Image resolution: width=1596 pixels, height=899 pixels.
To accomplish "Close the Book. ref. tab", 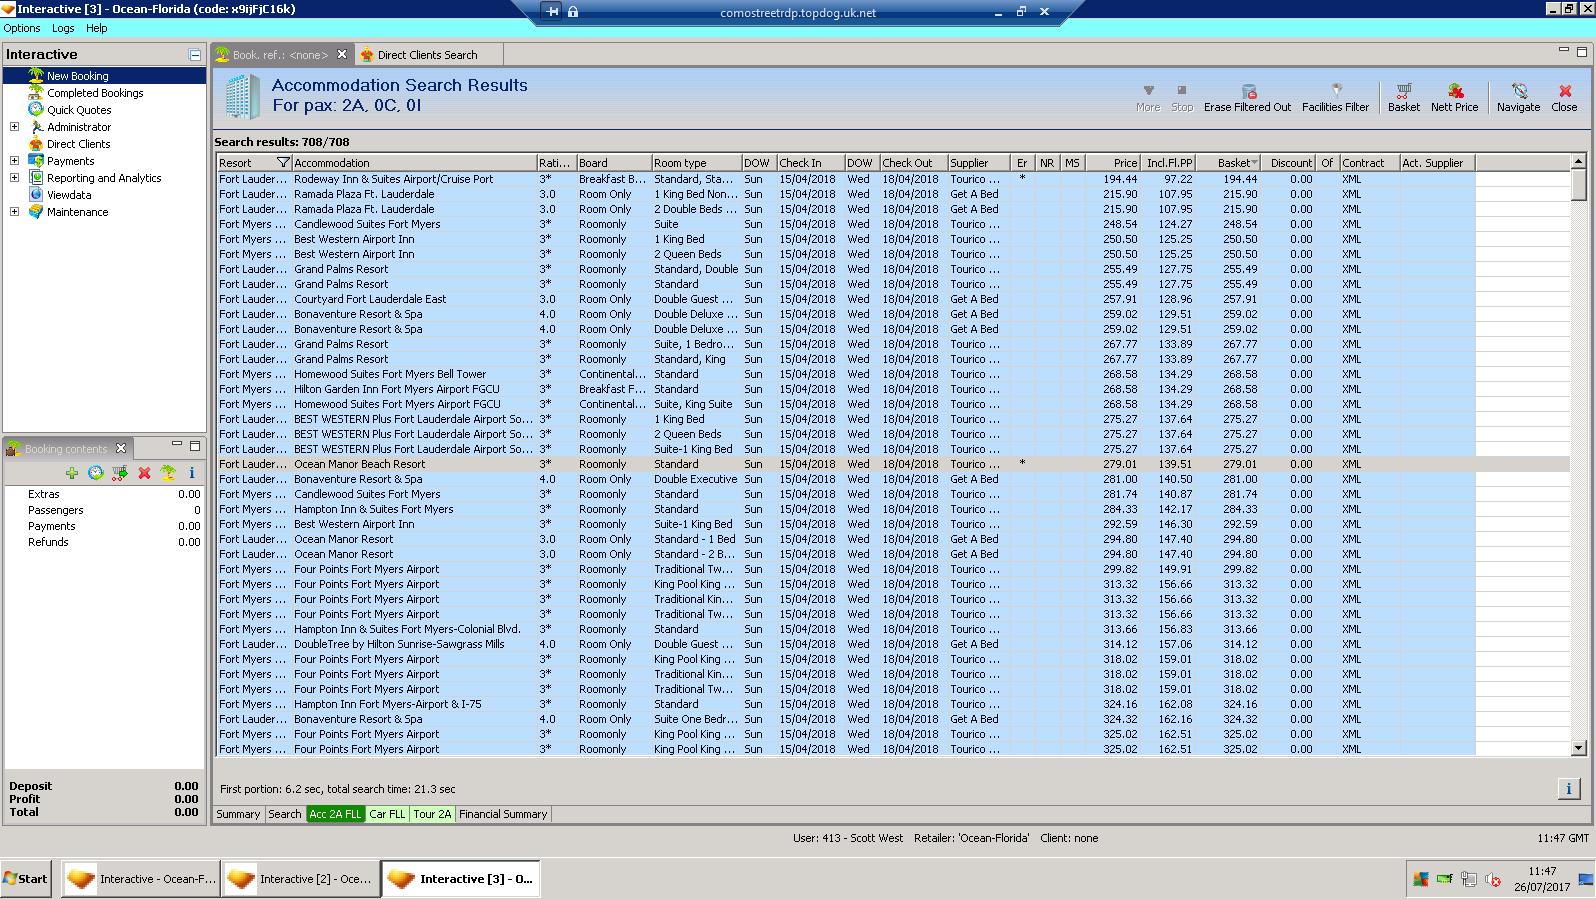I will tap(342, 54).
